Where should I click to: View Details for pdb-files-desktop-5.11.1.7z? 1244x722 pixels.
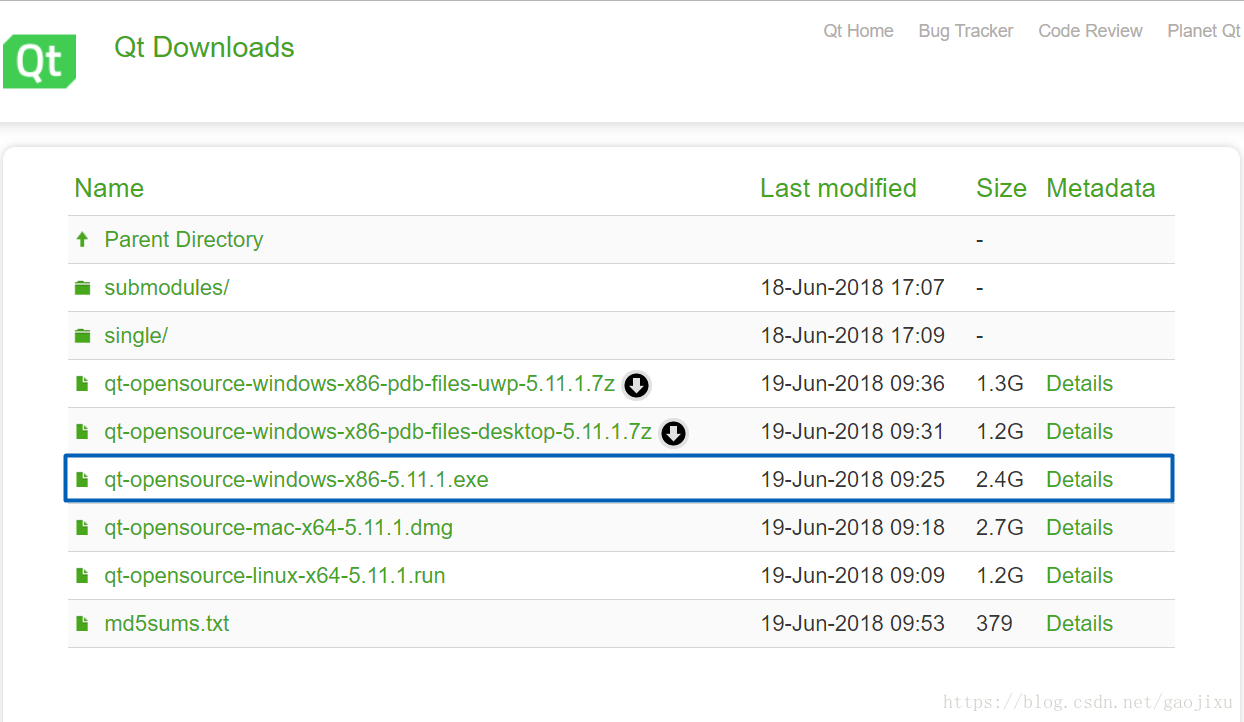(1079, 432)
